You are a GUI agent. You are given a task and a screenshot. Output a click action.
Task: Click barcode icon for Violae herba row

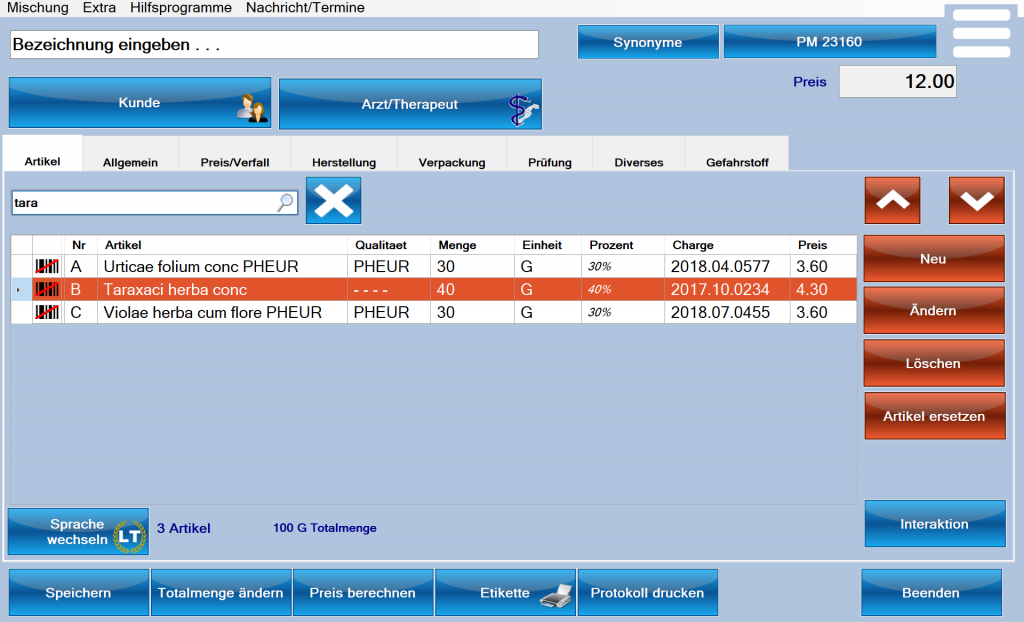[x=46, y=312]
